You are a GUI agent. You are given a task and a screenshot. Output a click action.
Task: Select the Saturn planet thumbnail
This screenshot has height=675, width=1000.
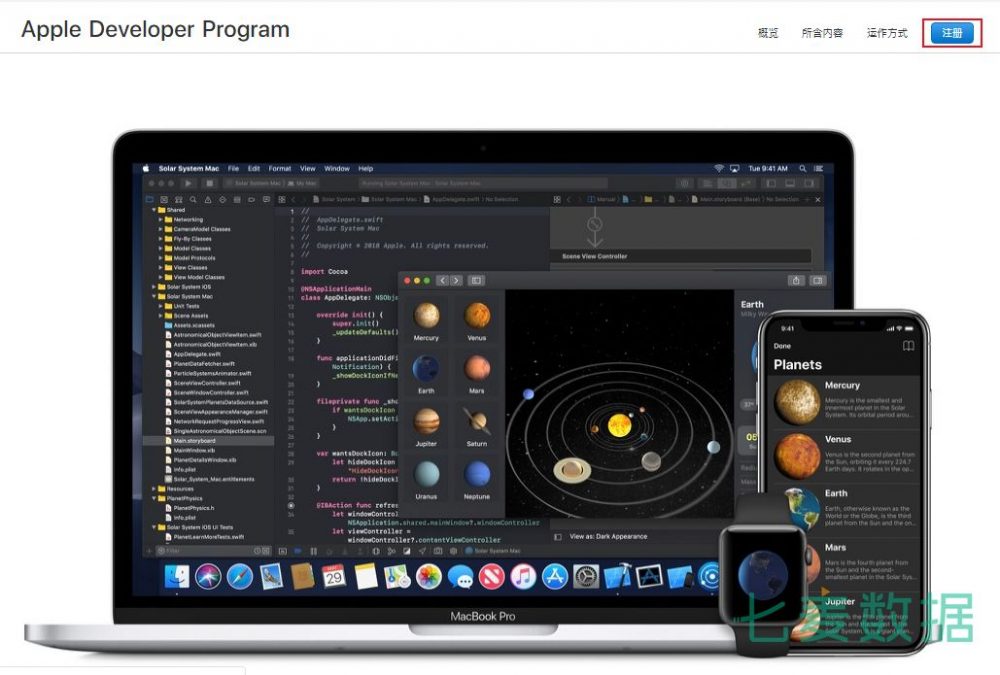coord(477,423)
